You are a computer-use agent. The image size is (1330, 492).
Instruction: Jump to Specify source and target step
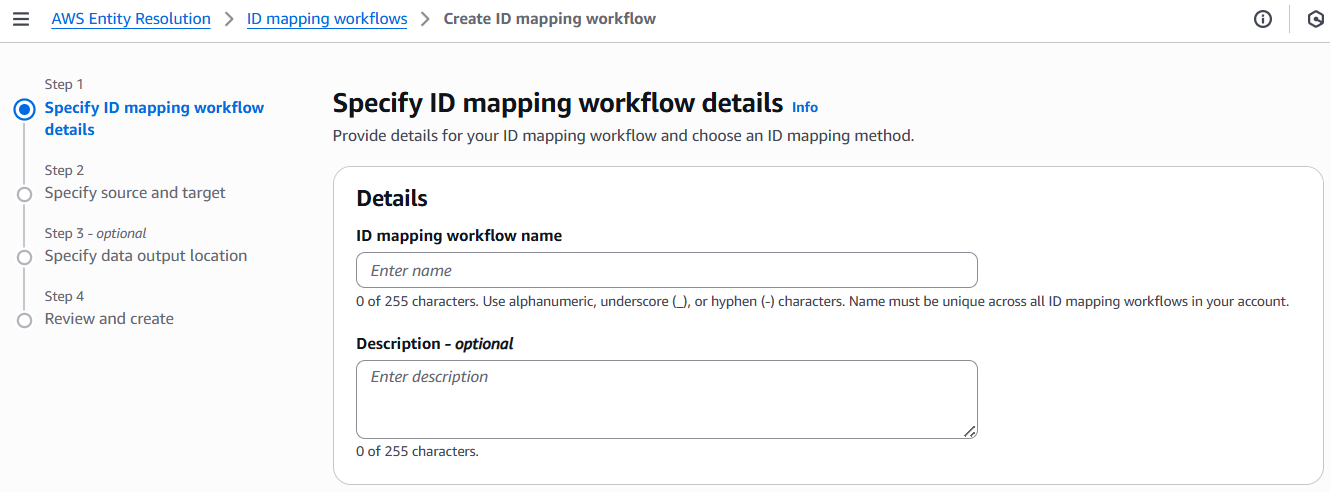135,193
